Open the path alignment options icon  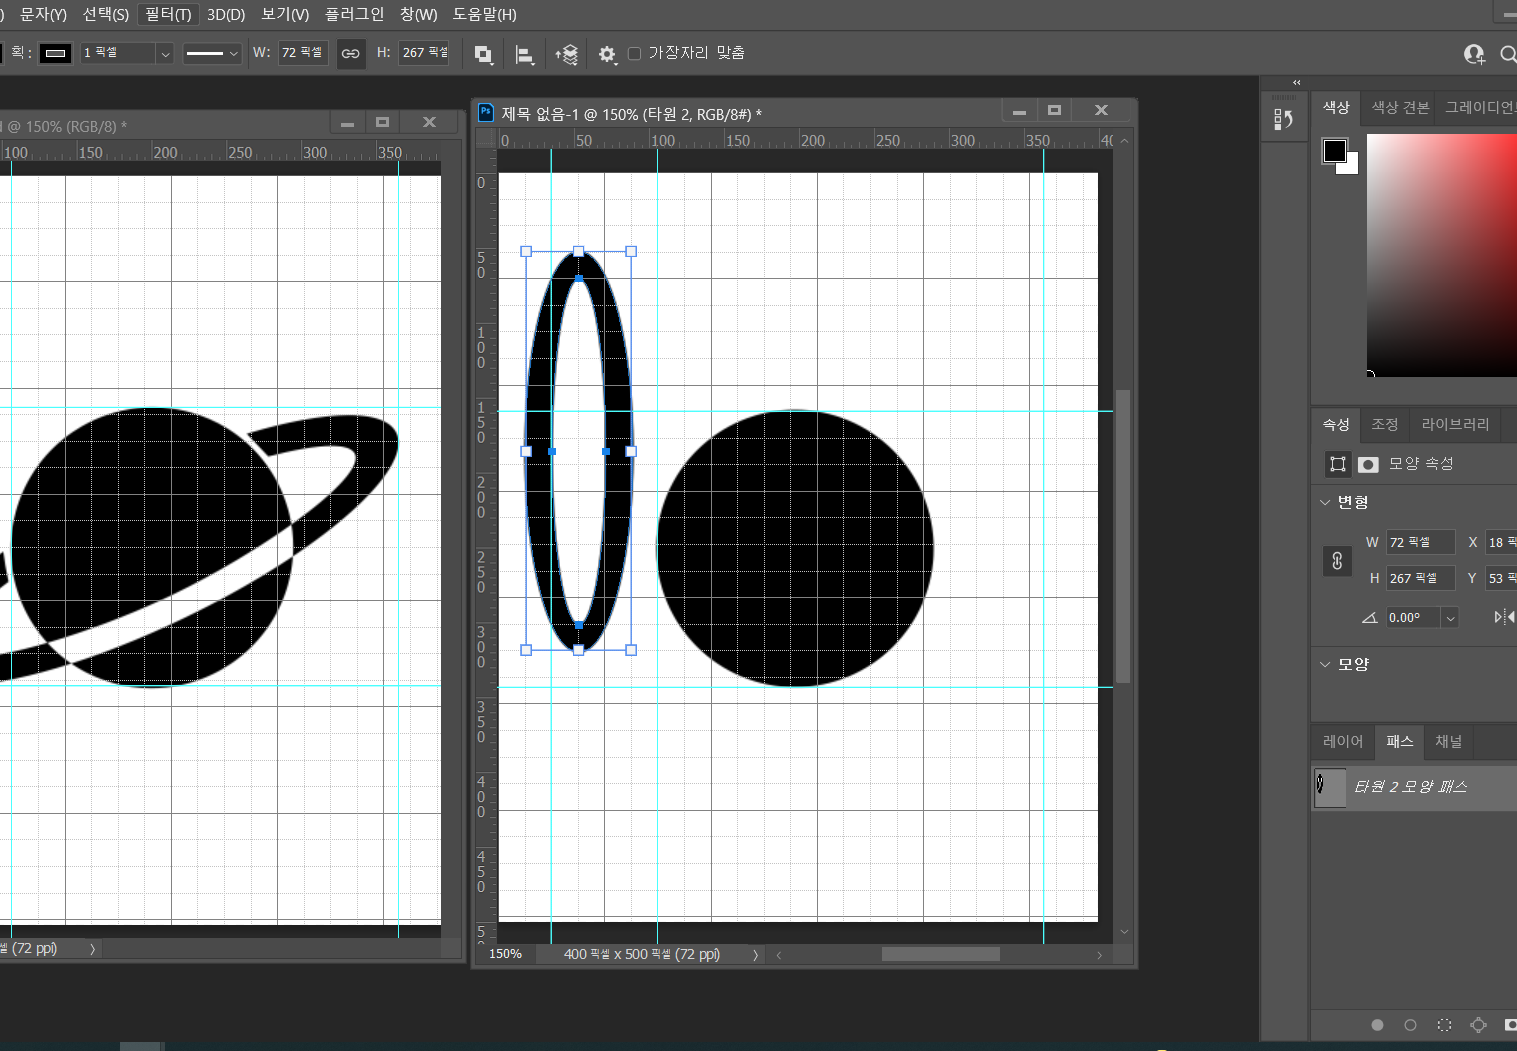[x=524, y=54]
